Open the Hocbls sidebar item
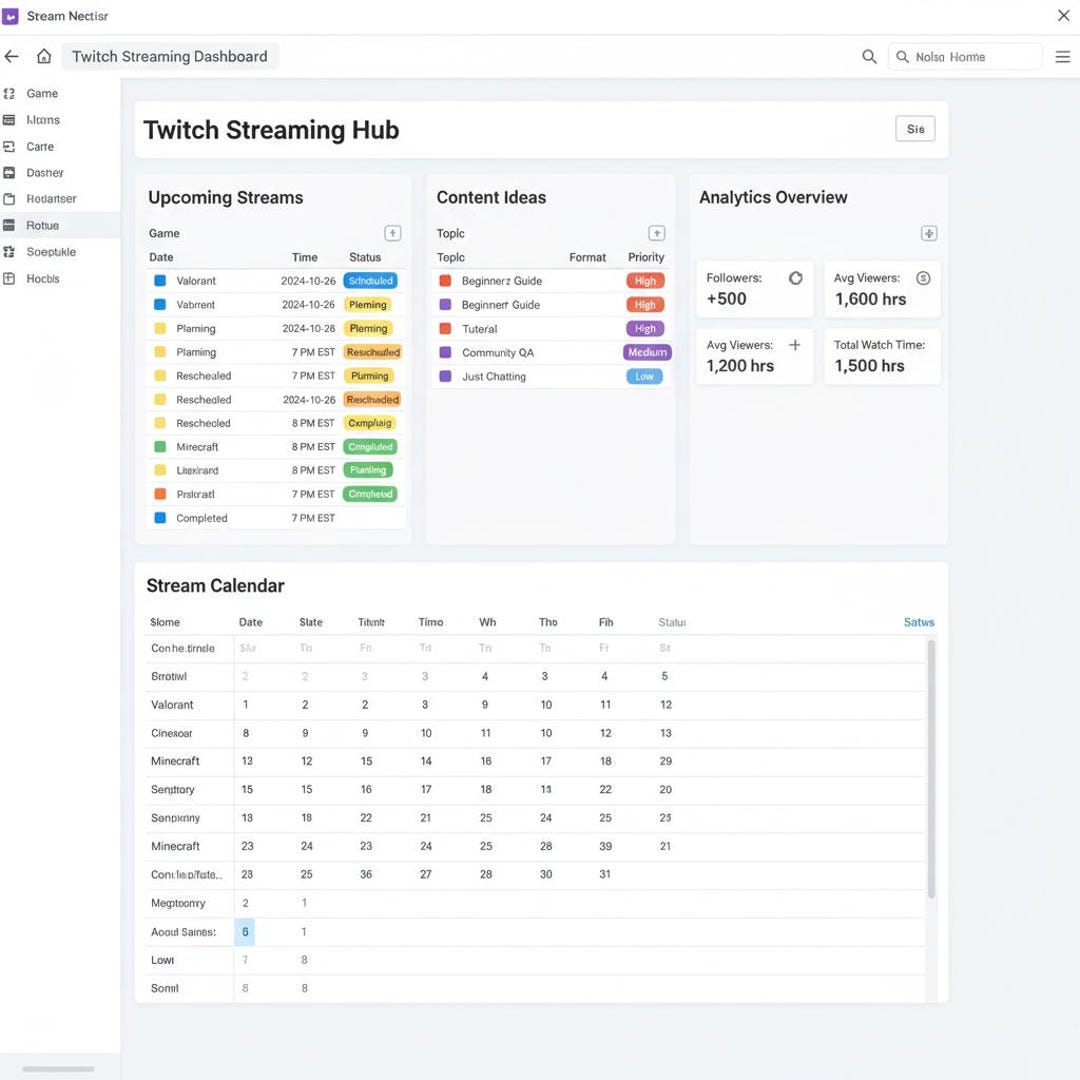The height and width of the screenshot is (1080, 1080). [x=60, y=279]
